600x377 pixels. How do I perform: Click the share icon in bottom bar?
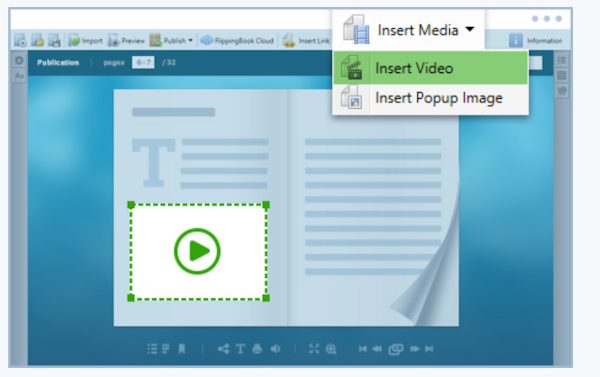click(223, 349)
